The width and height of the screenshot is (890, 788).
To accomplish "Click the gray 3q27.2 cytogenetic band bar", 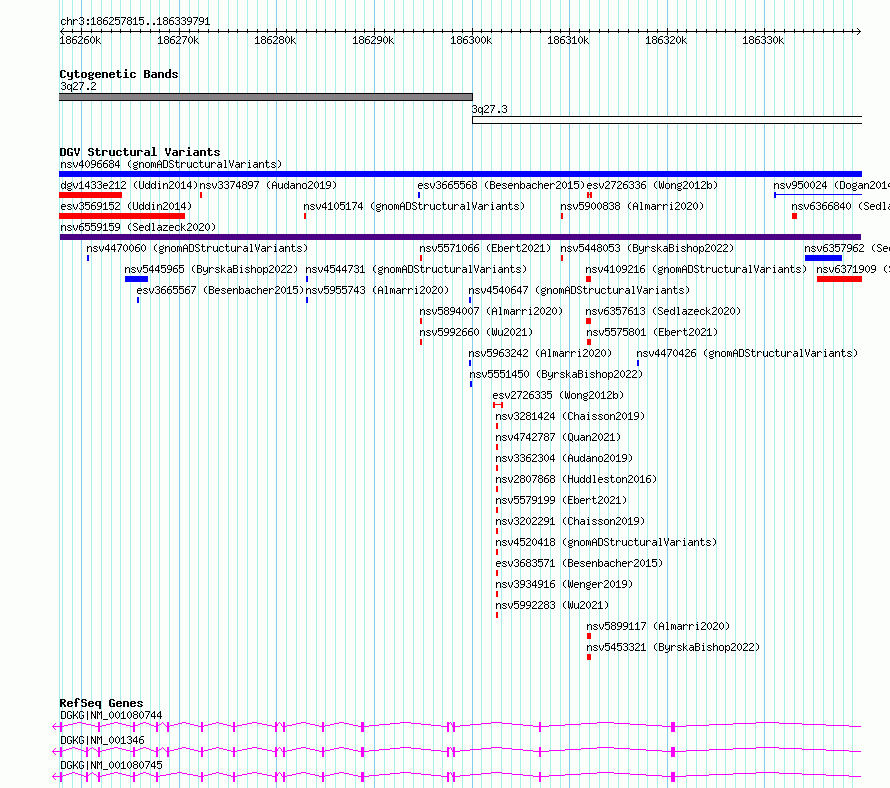I will 266,97.
